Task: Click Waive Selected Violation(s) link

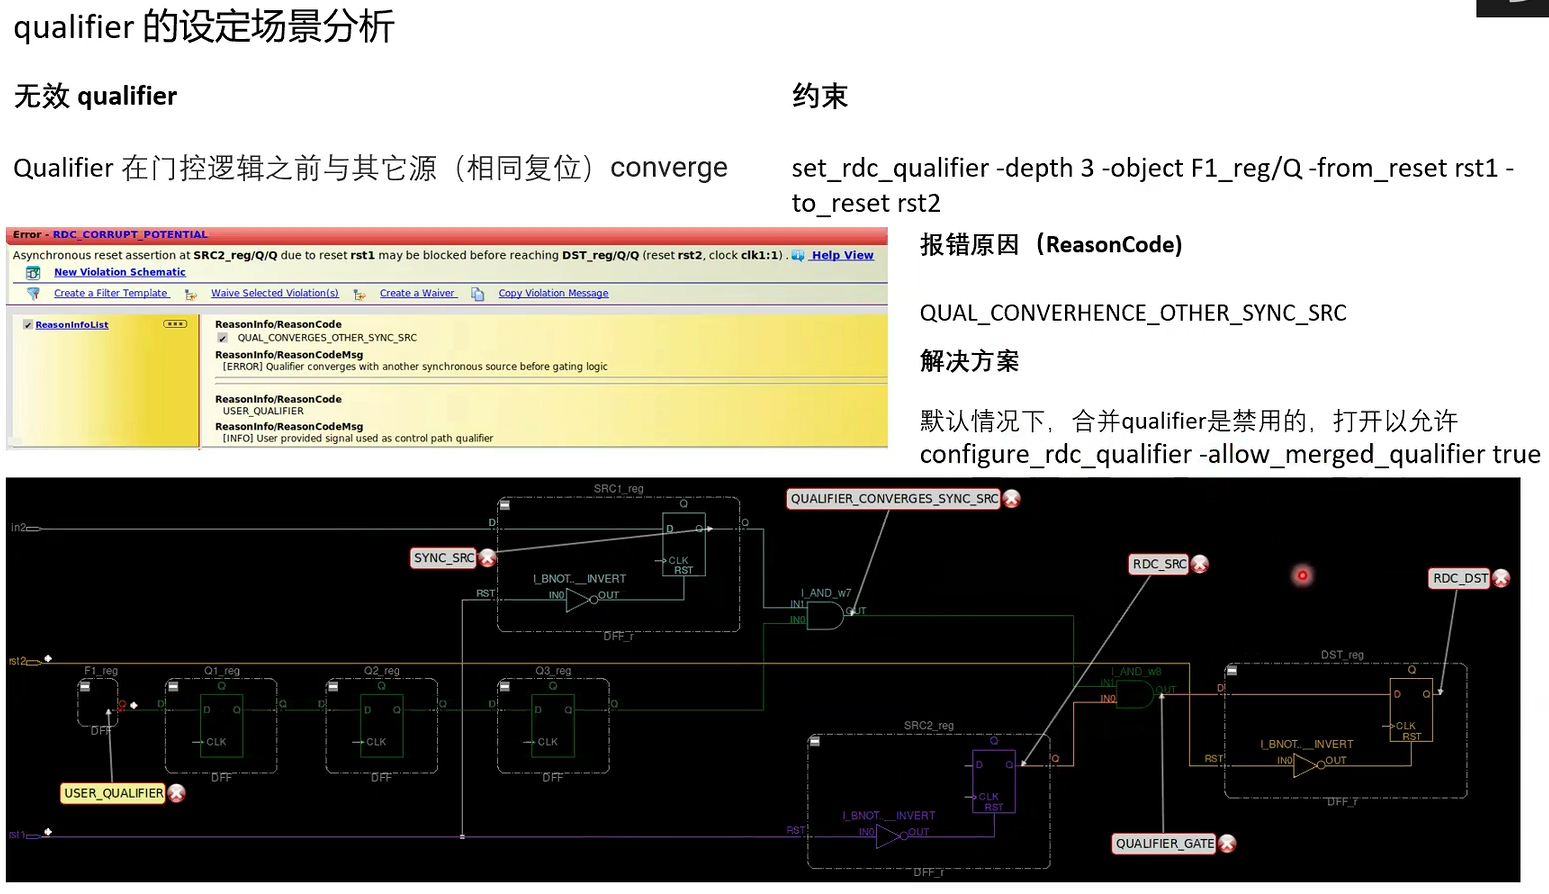Action: tap(275, 293)
